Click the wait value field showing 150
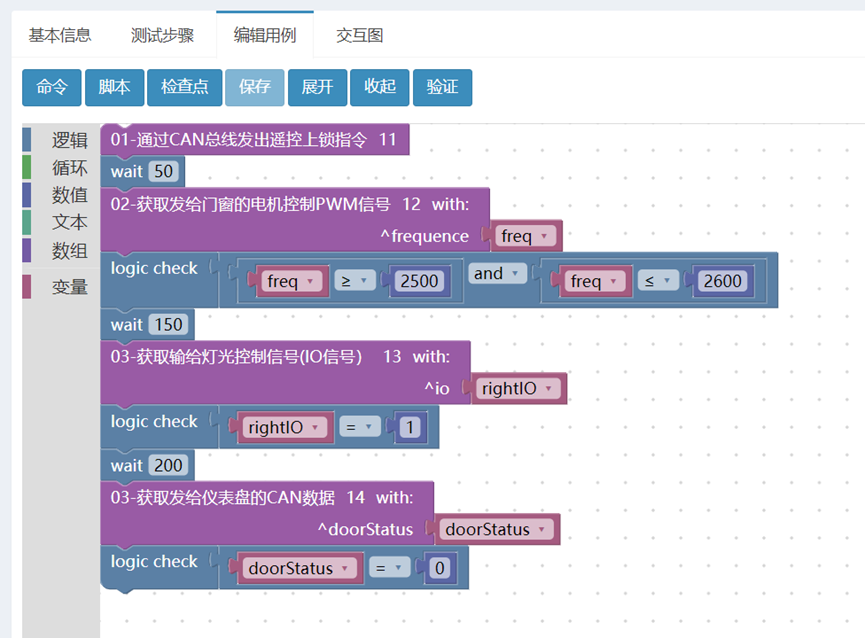The width and height of the screenshot is (865, 638). coord(168,324)
